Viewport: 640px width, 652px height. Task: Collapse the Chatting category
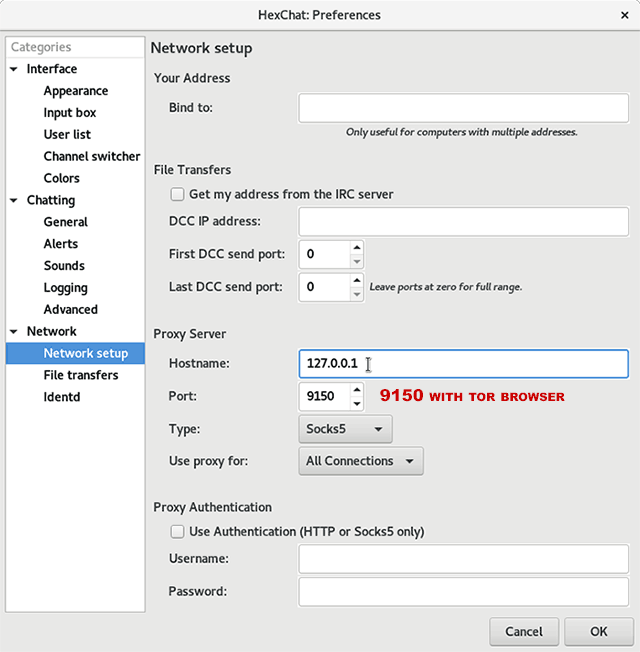(x=14, y=200)
